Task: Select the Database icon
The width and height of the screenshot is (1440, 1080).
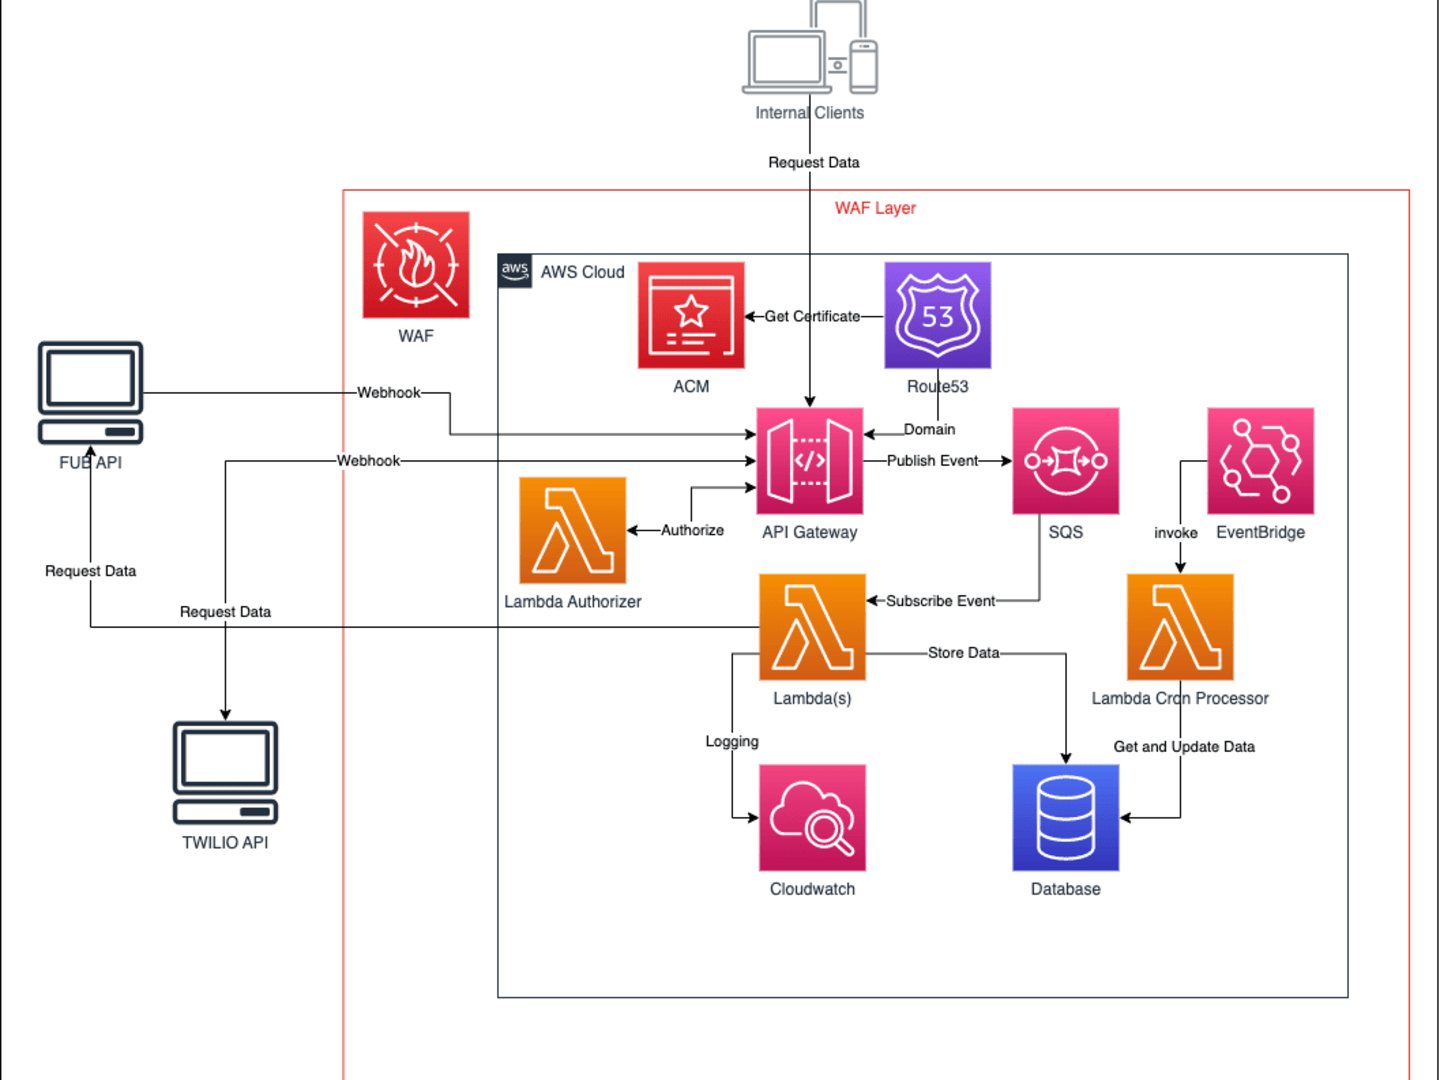Action: (1066, 818)
